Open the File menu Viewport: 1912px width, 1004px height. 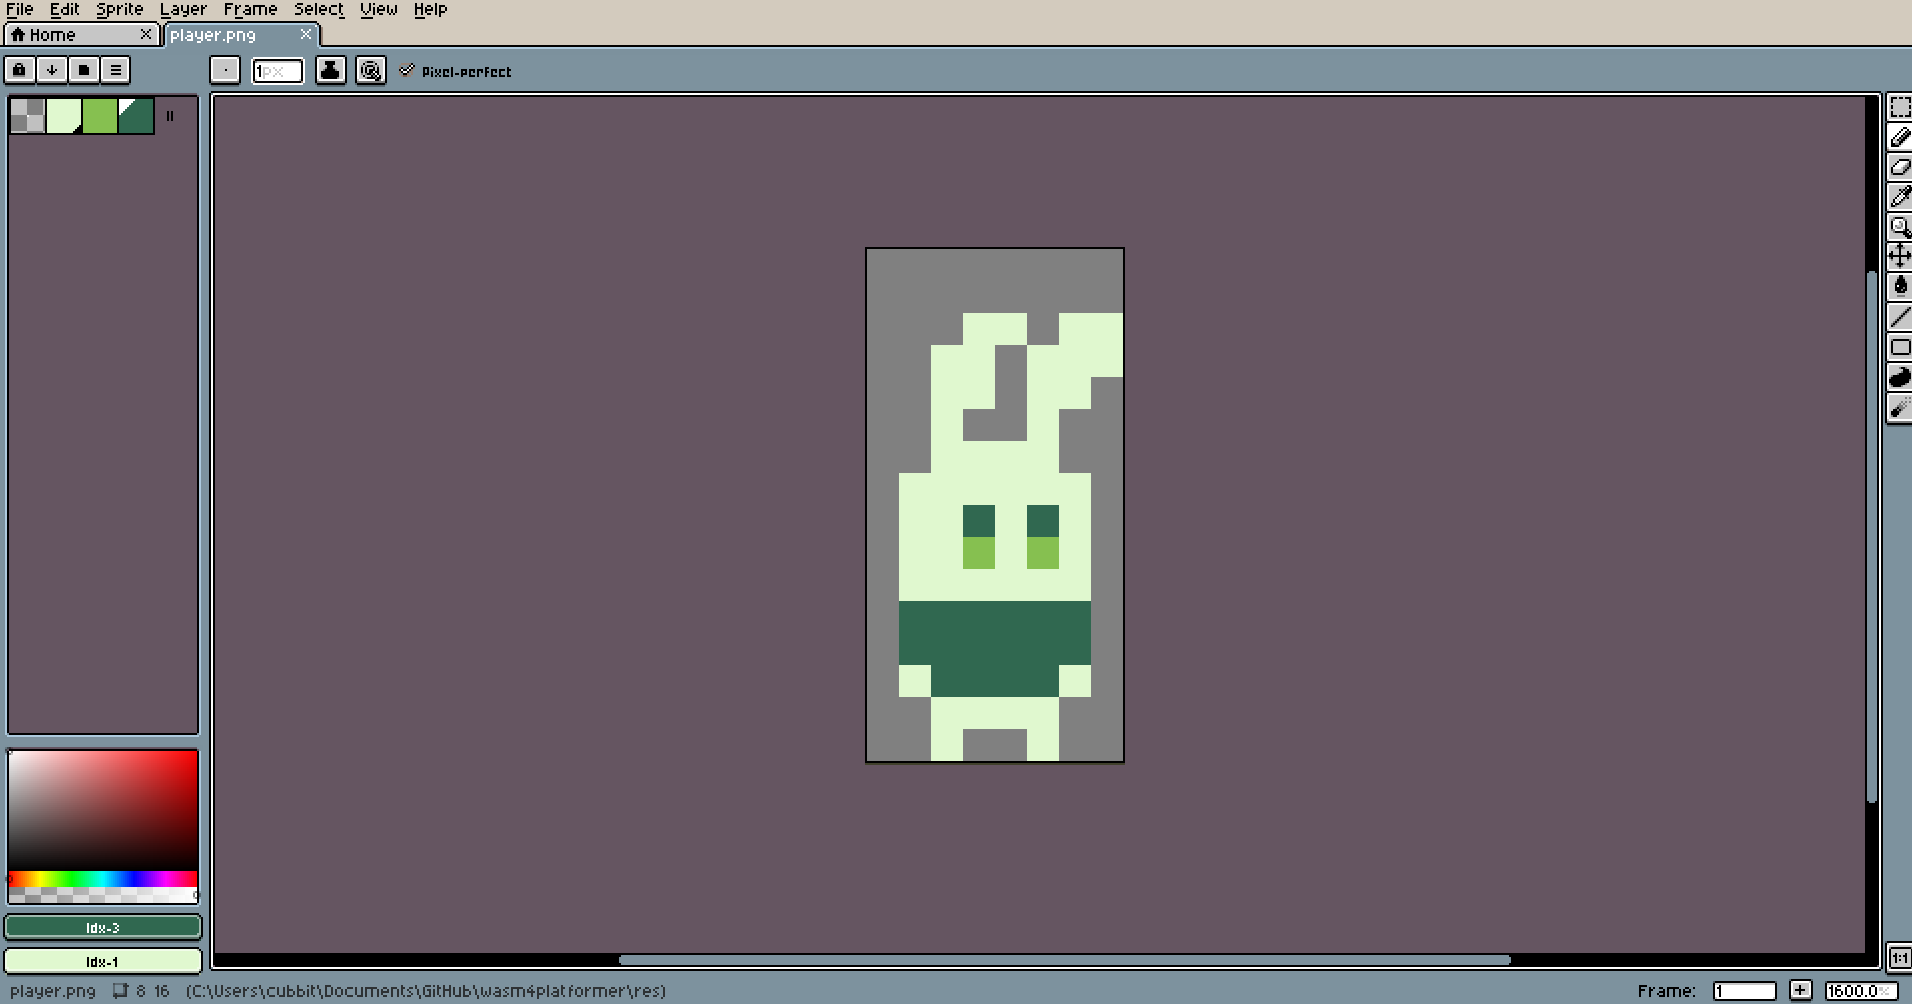coord(20,9)
